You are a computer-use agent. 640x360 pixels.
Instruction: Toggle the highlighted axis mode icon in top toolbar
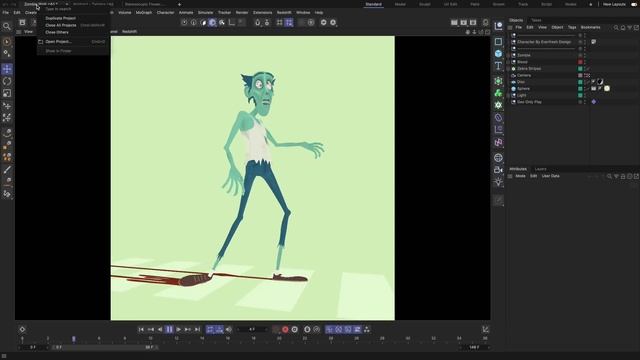coord(213,22)
